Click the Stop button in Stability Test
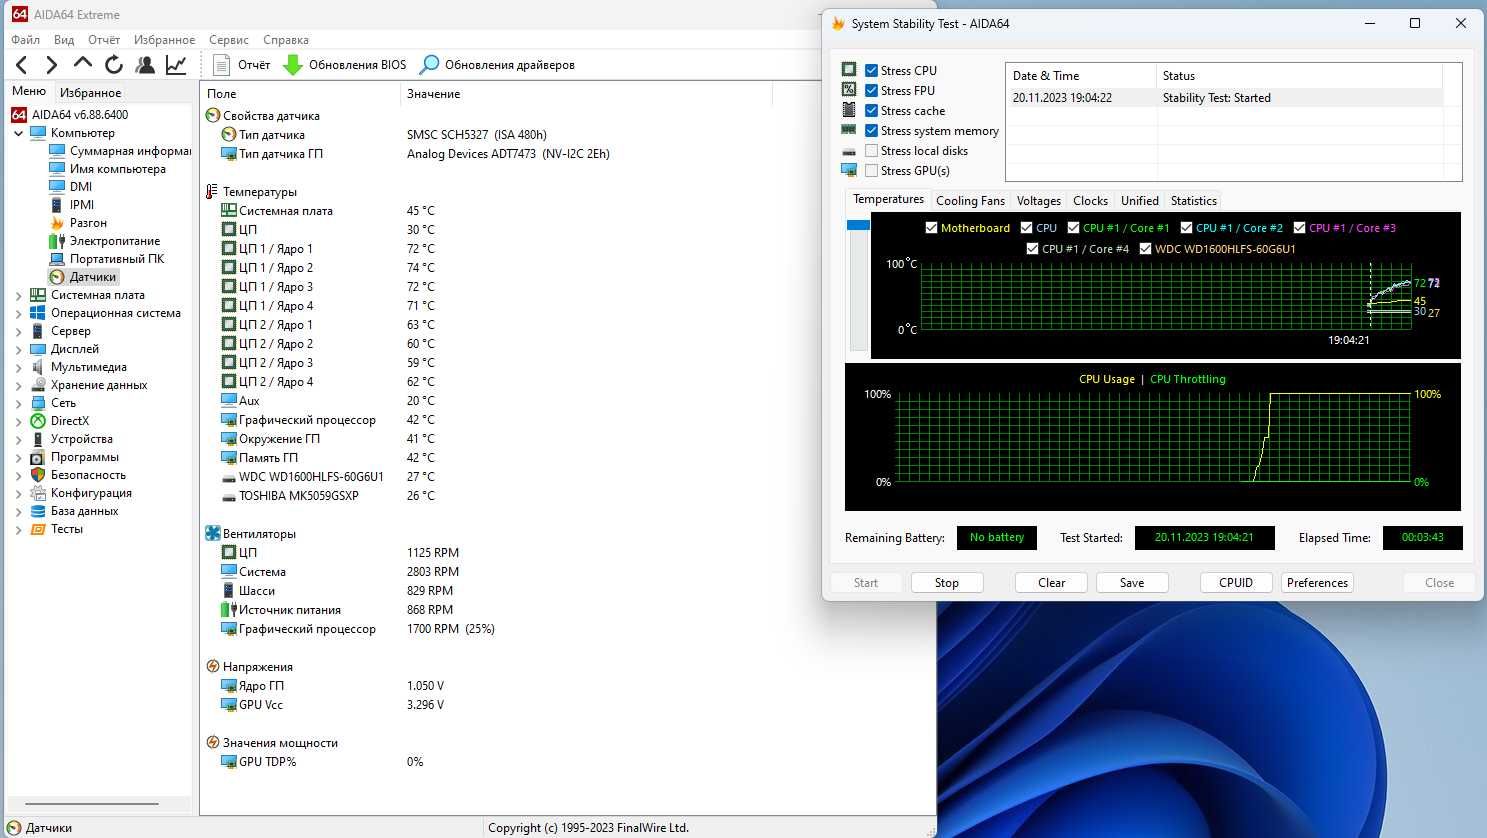Screen dimensions: 1487x838 (947, 583)
